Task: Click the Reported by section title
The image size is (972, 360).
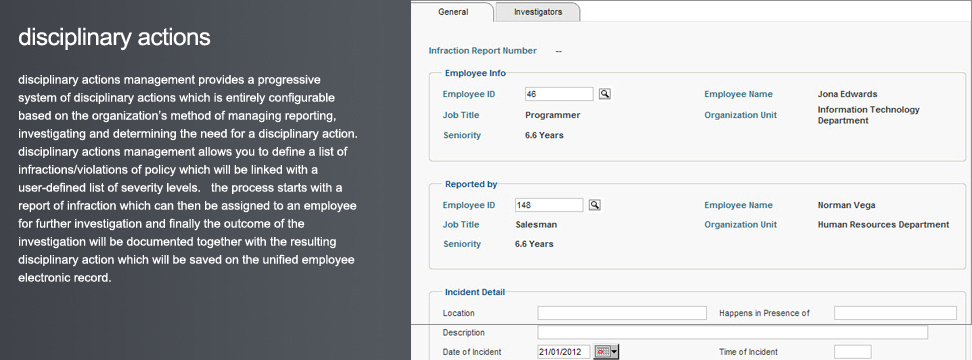Action: (471, 184)
